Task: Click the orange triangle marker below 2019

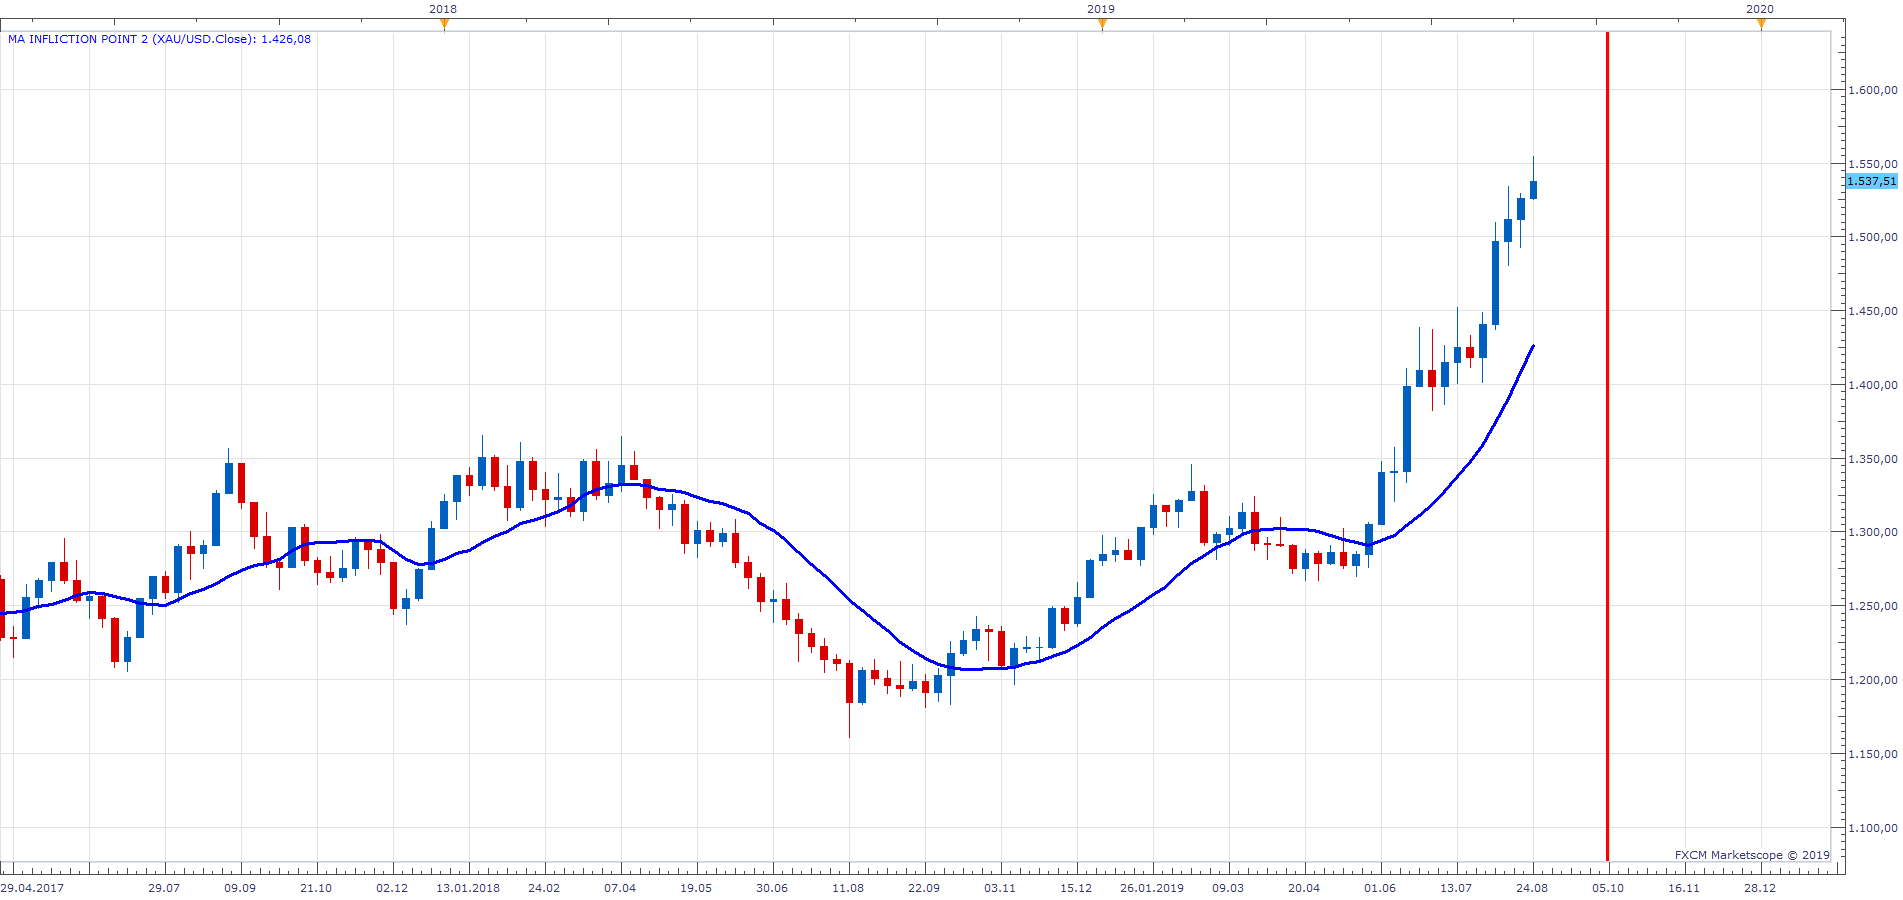Action: coord(1102,24)
